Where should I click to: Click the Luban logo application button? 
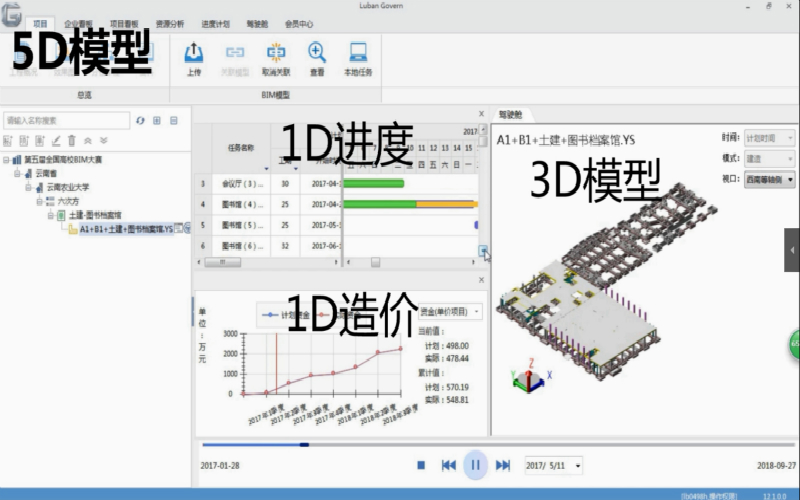point(11,14)
